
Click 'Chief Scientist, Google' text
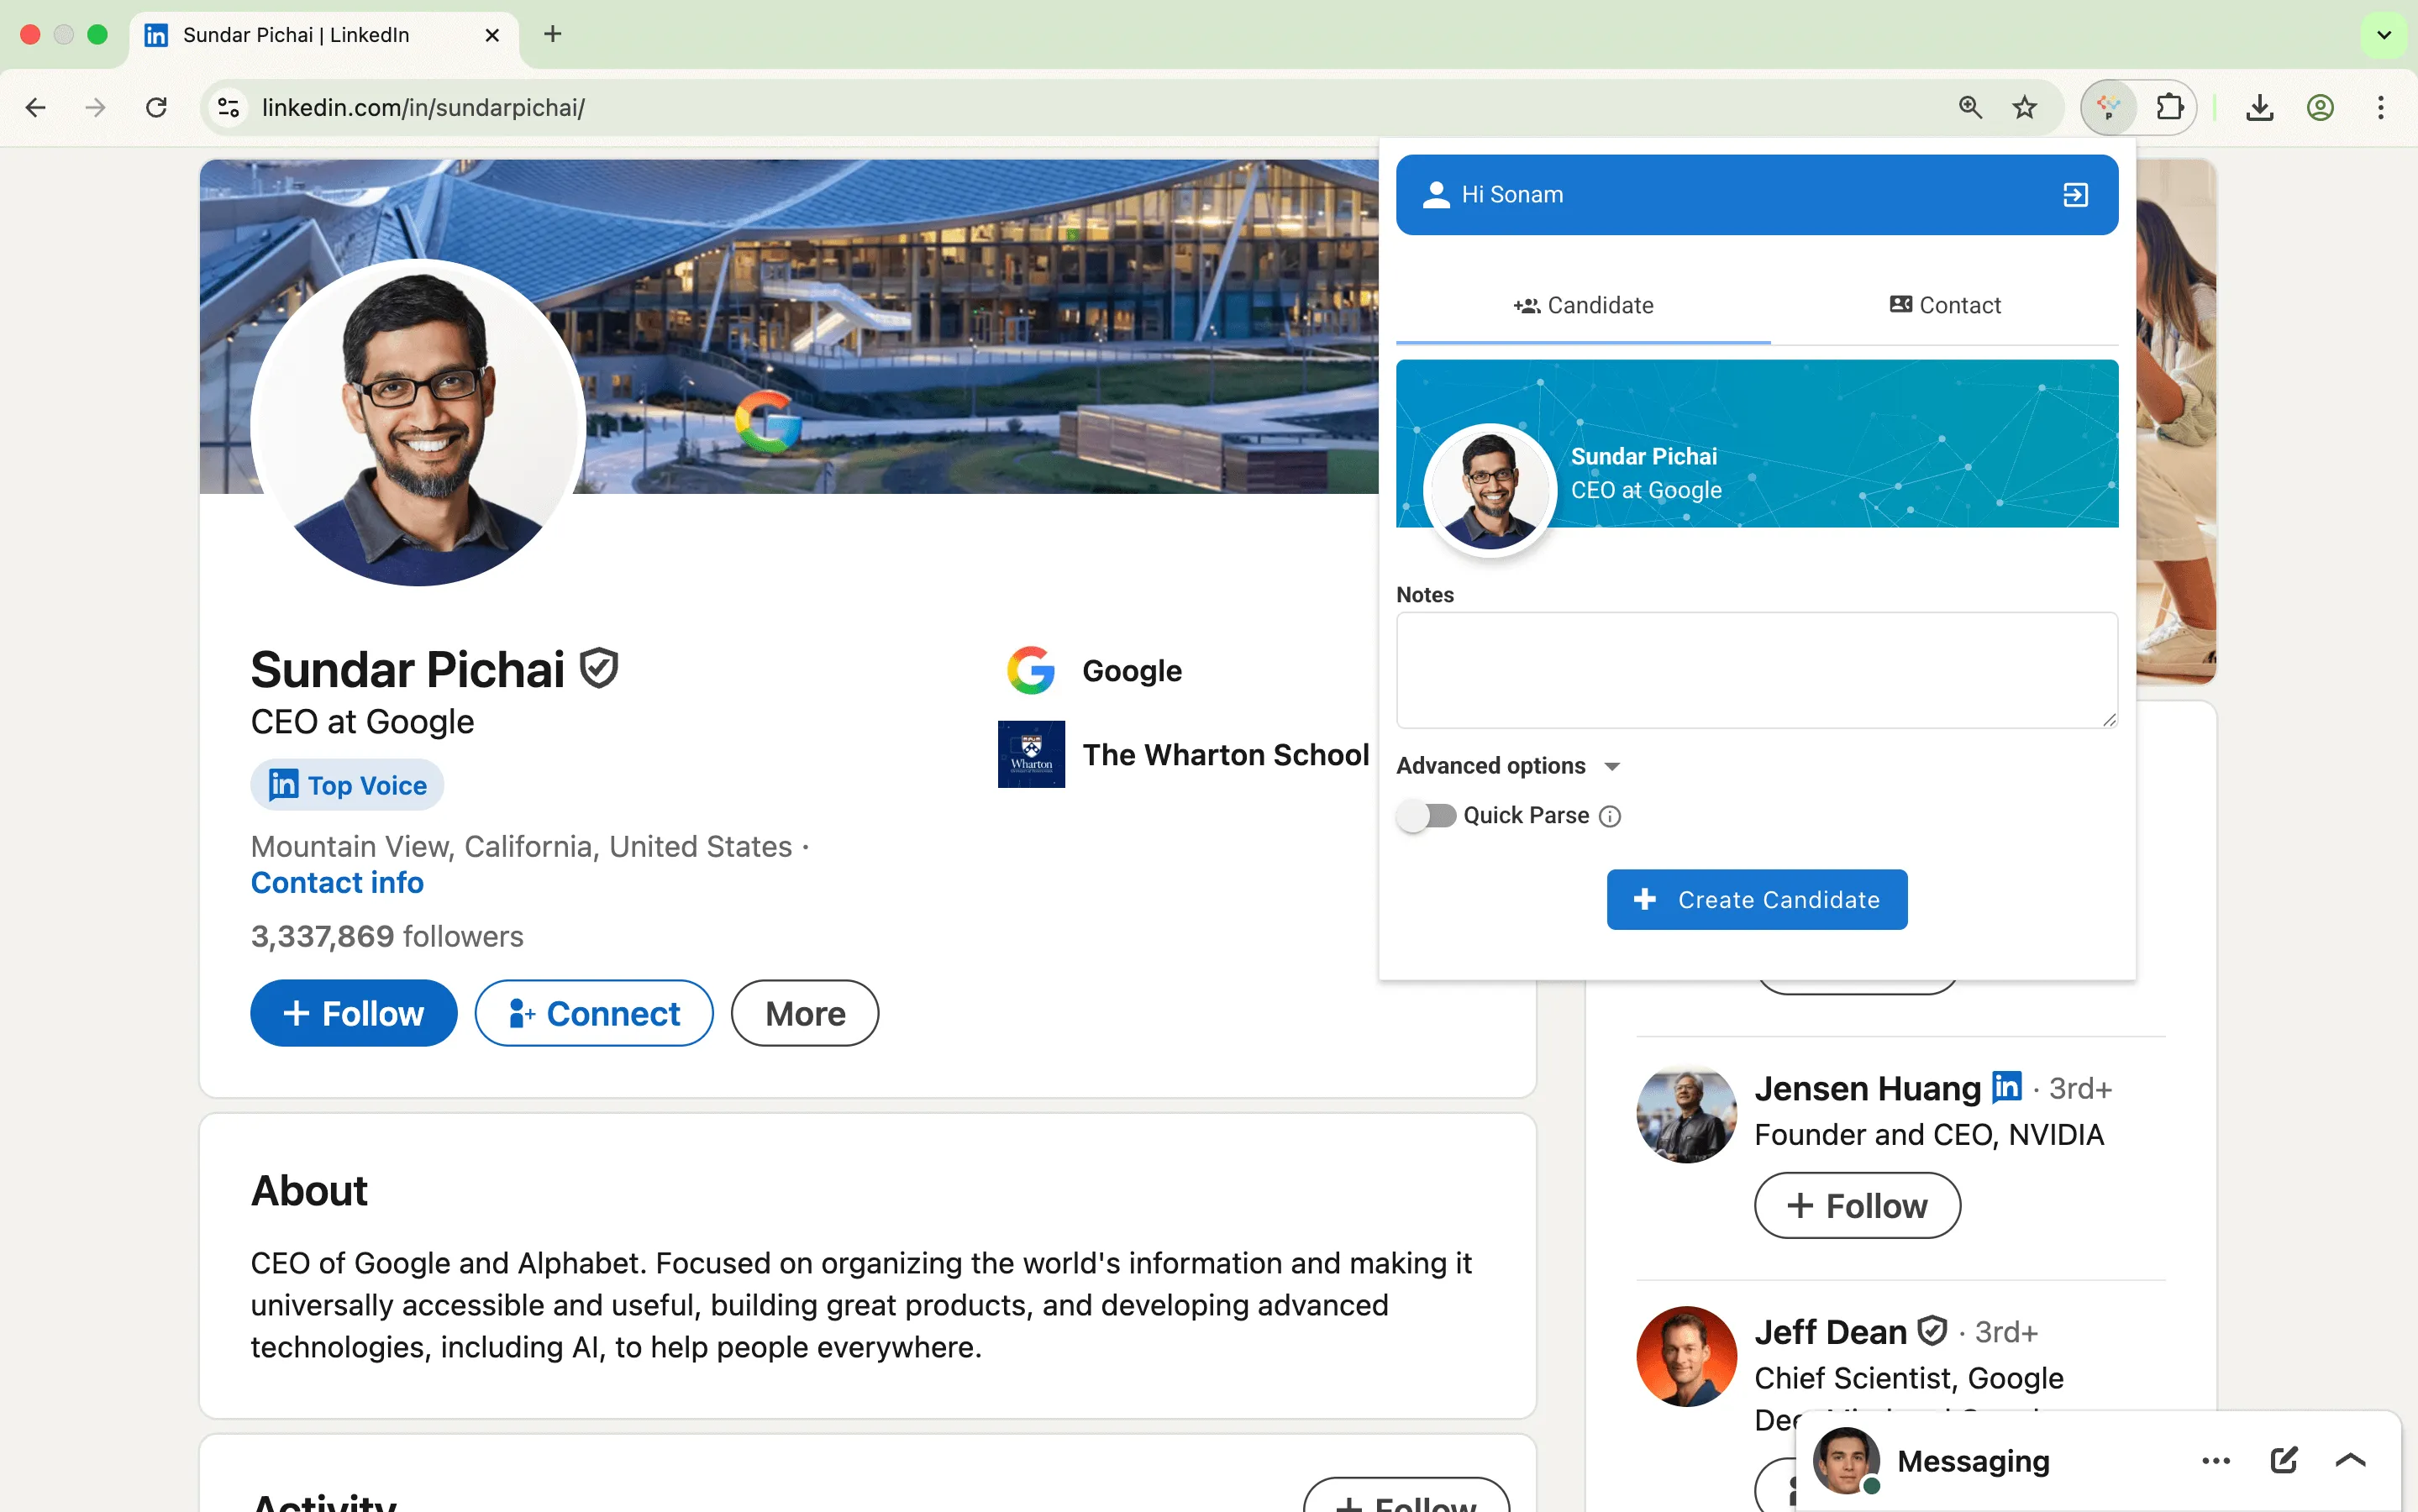click(1909, 1378)
